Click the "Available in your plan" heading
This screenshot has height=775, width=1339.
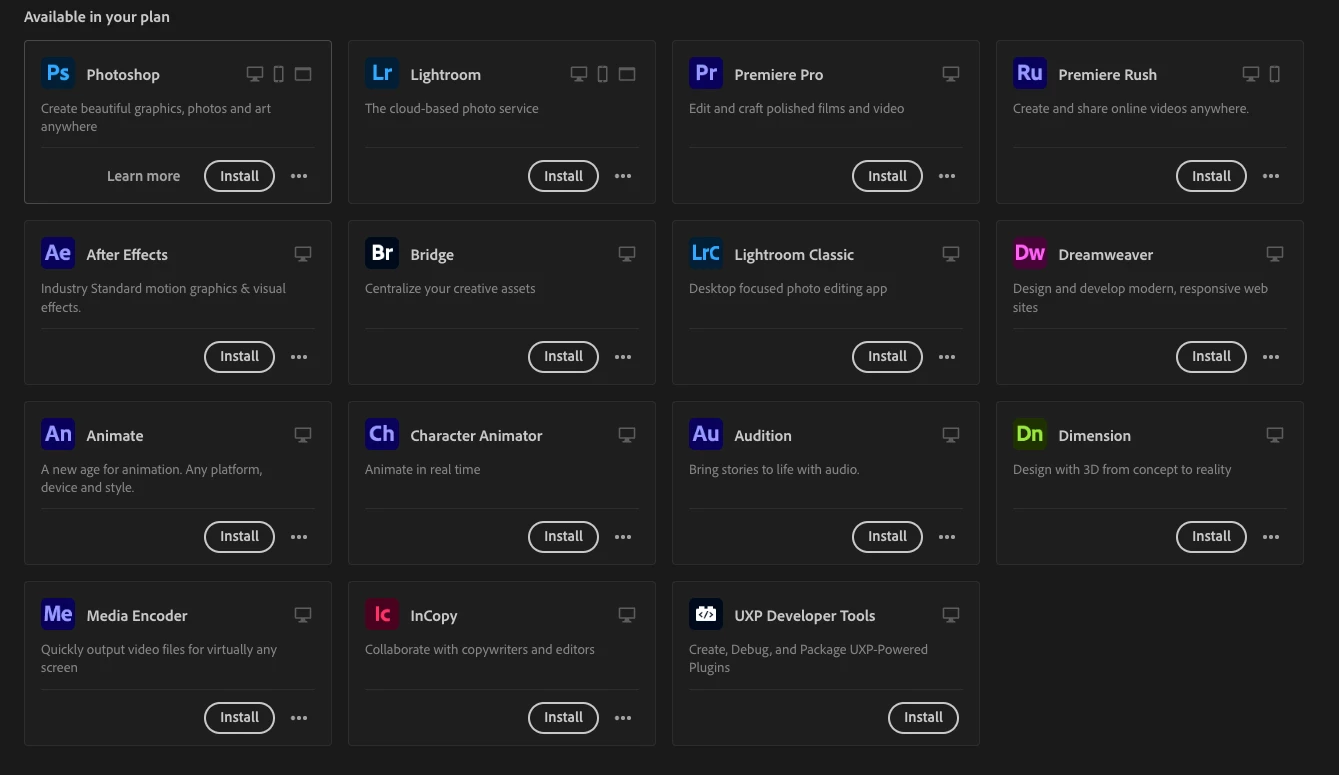click(x=97, y=17)
